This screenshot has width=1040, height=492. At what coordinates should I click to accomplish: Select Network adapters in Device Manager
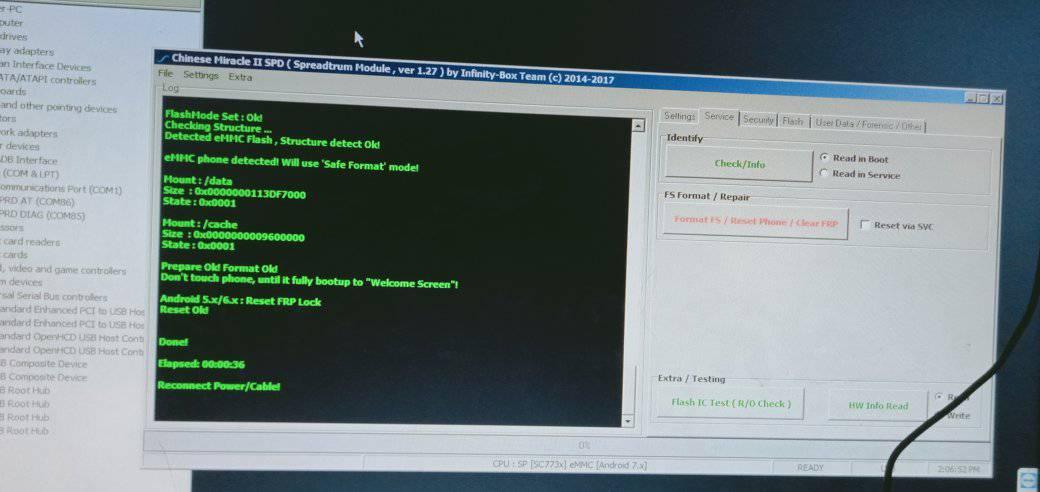point(29,133)
